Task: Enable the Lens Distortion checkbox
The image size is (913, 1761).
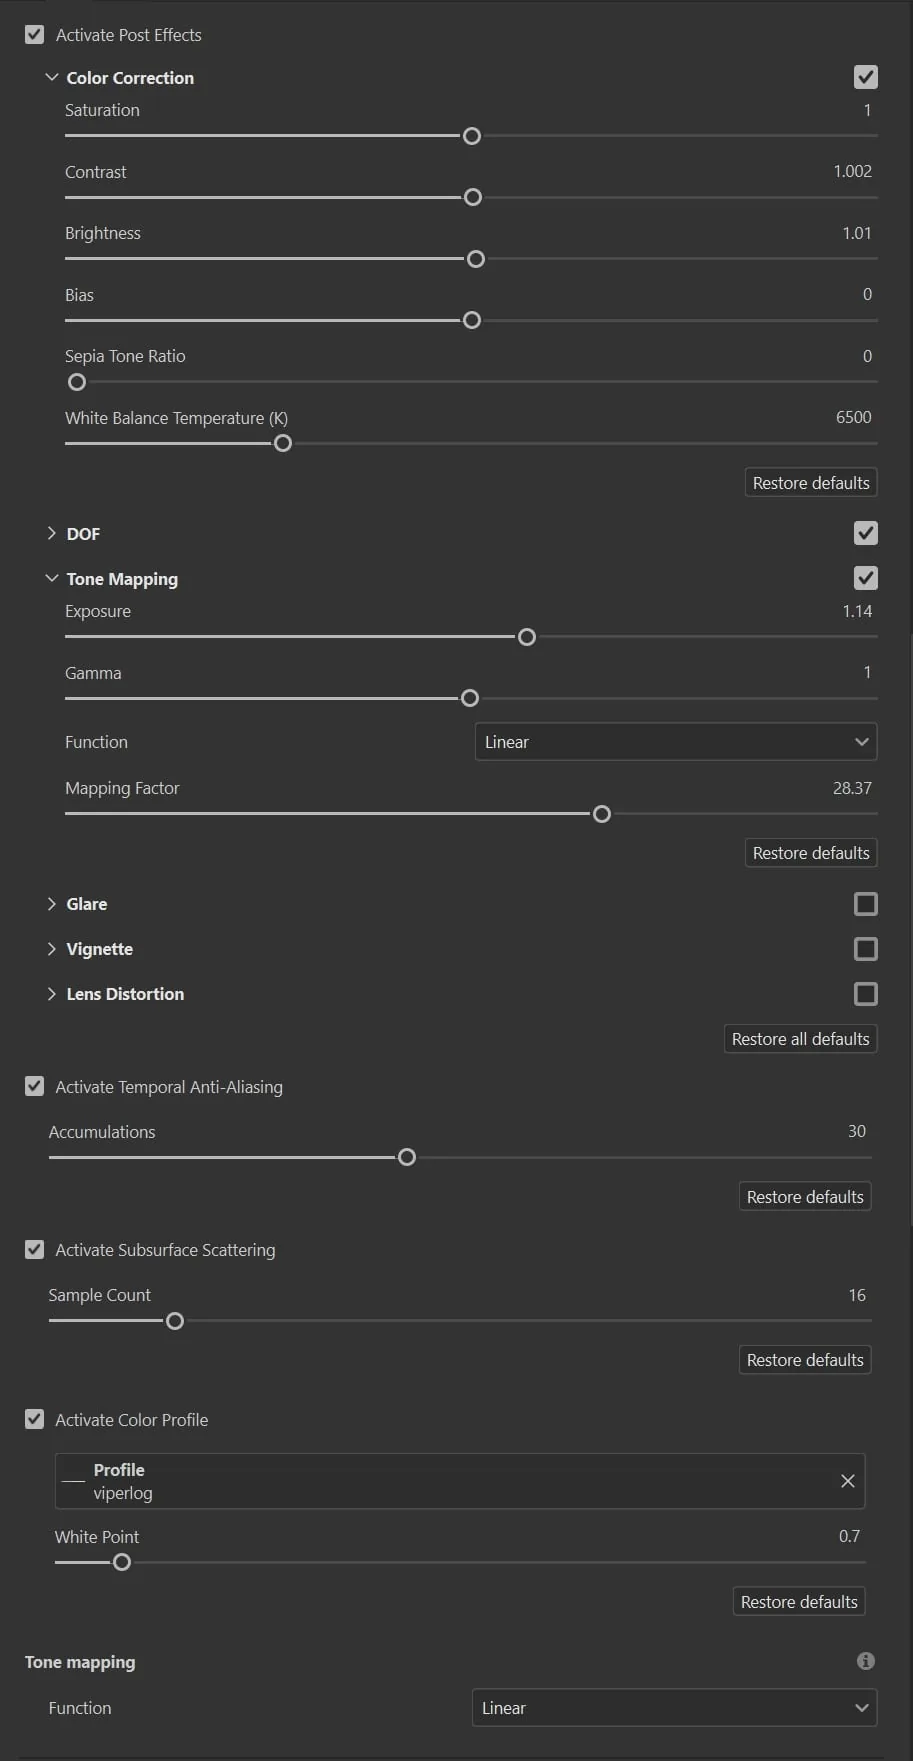Action: click(866, 994)
